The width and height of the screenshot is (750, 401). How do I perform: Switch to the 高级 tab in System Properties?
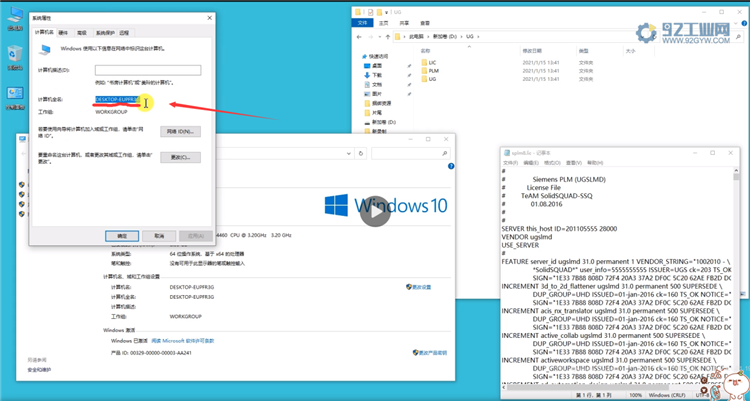pyautogui.click(x=82, y=33)
